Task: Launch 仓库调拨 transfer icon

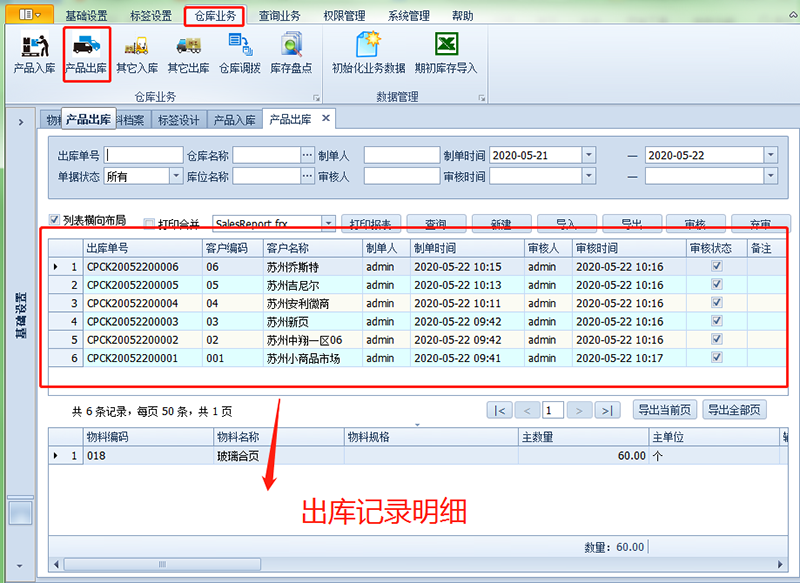Action: click(240, 53)
